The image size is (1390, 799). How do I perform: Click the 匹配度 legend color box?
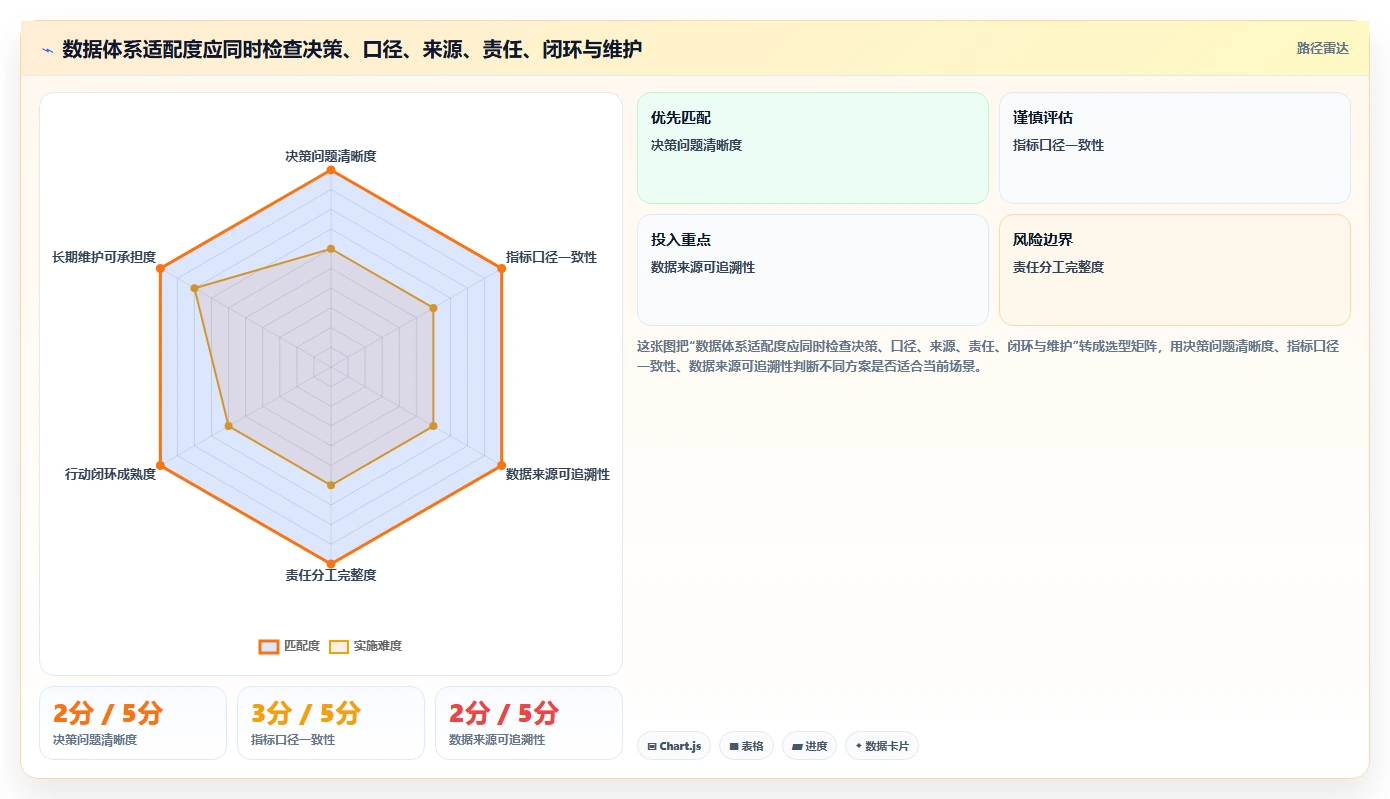point(269,646)
